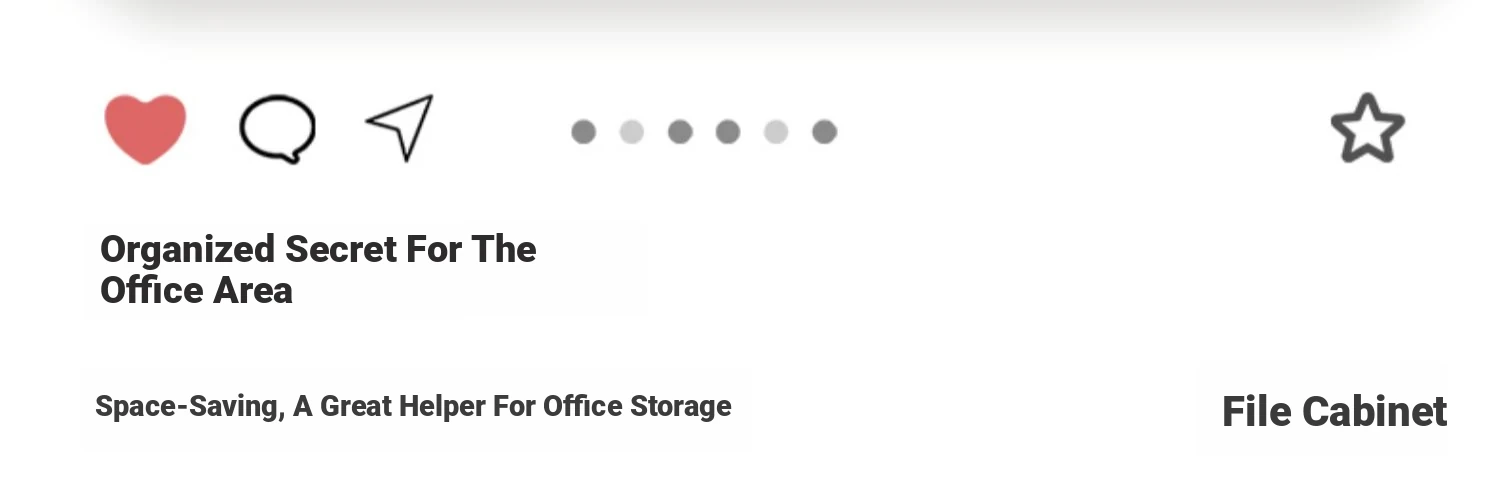This screenshot has height=479, width=1500.
Task: Tap the Space-Saving caption text
Action: coord(413,407)
